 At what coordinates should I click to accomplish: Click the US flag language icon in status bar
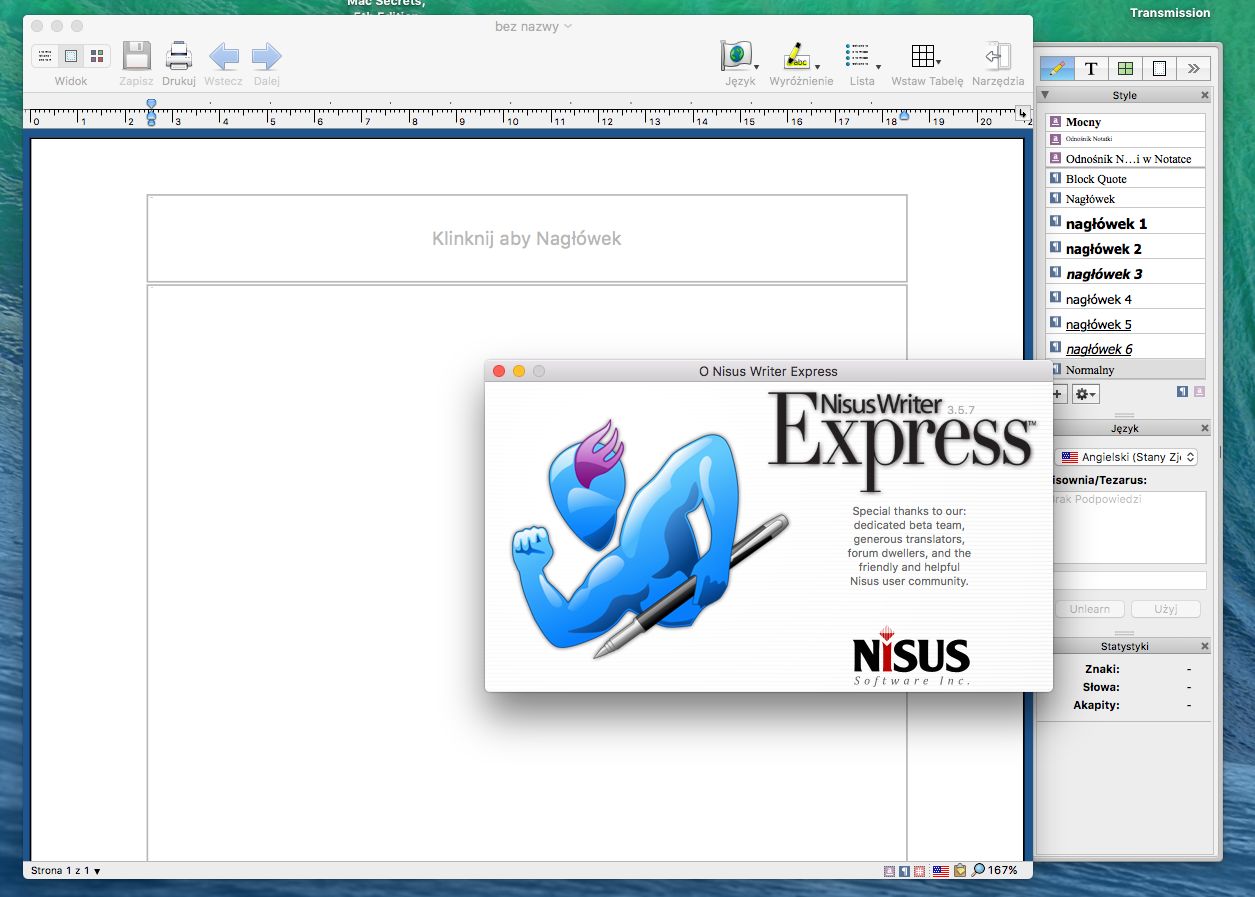pyautogui.click(x=940, y=870)
